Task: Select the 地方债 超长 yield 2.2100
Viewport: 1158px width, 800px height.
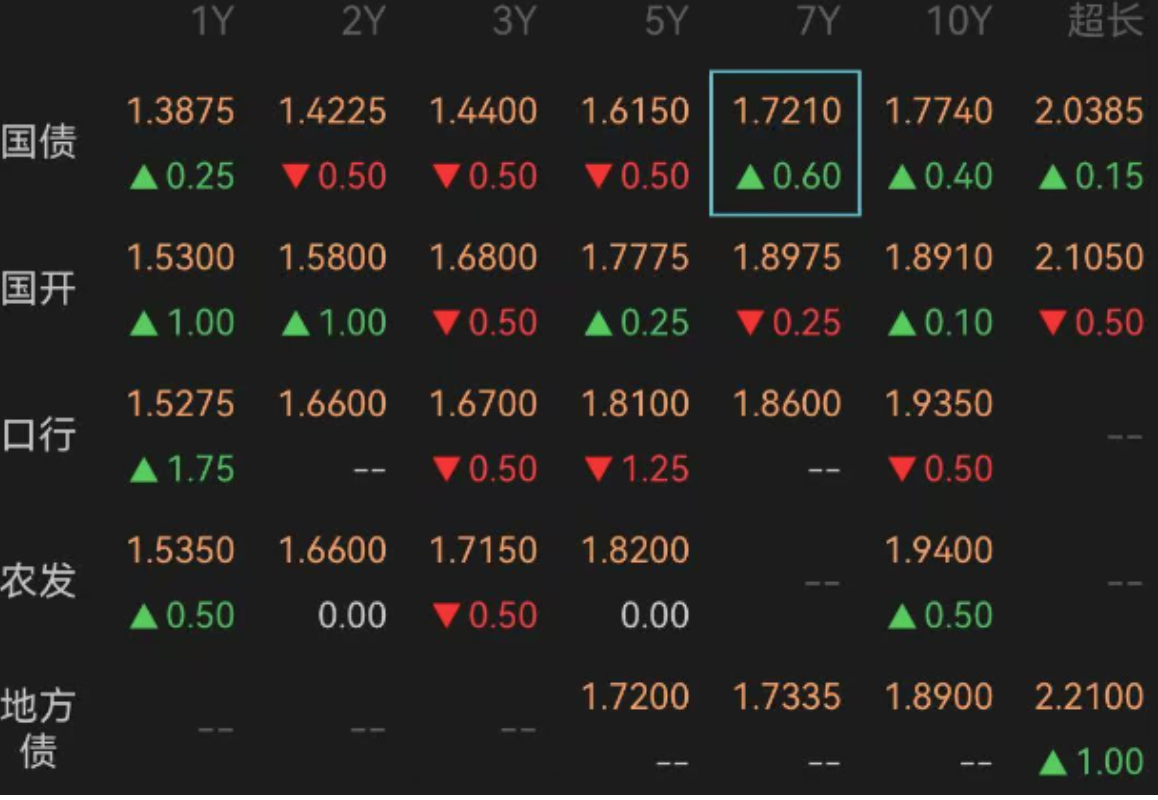Action: point(1089,697)
